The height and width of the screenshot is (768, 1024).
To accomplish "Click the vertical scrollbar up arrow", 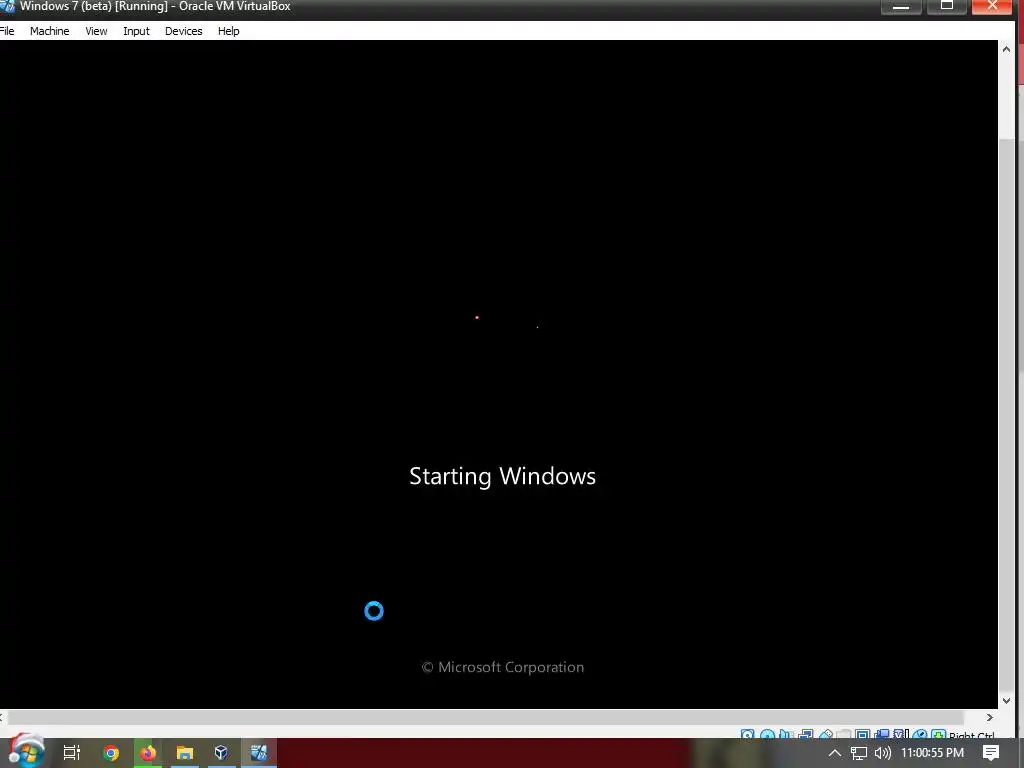I will tap(1006, 49).
